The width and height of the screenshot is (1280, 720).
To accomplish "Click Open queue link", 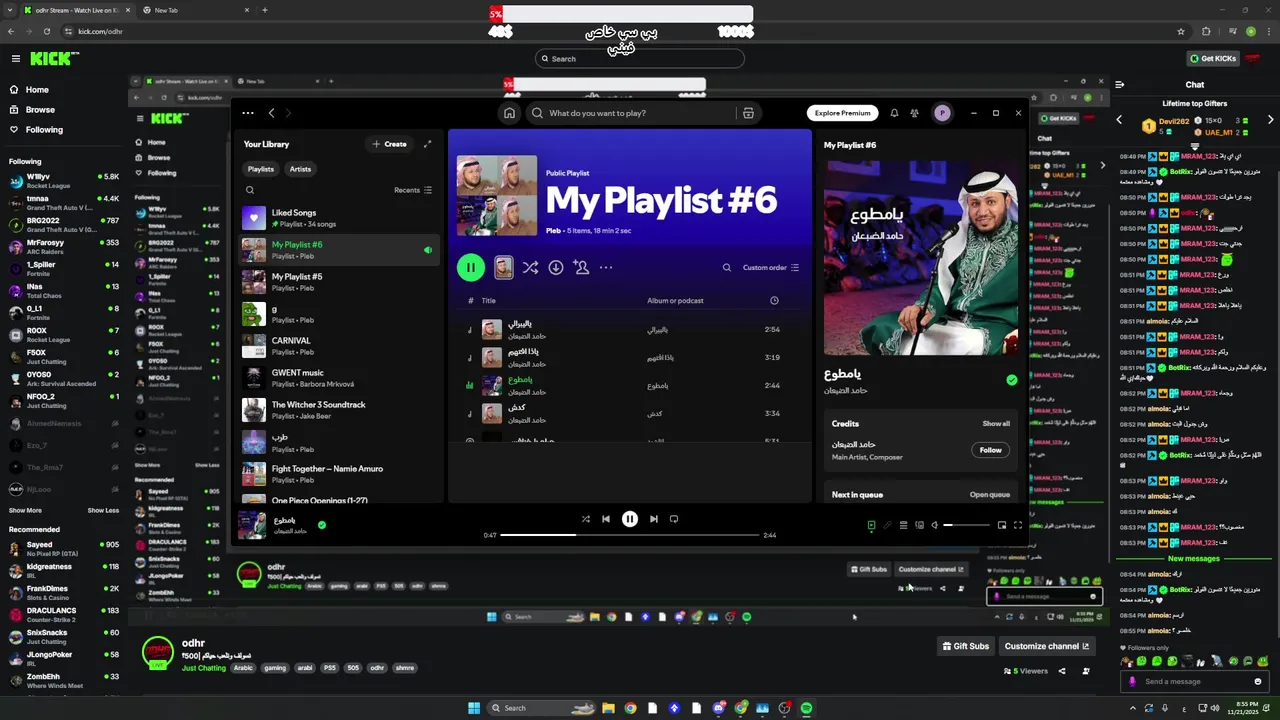I will click(x=990, y=494).
